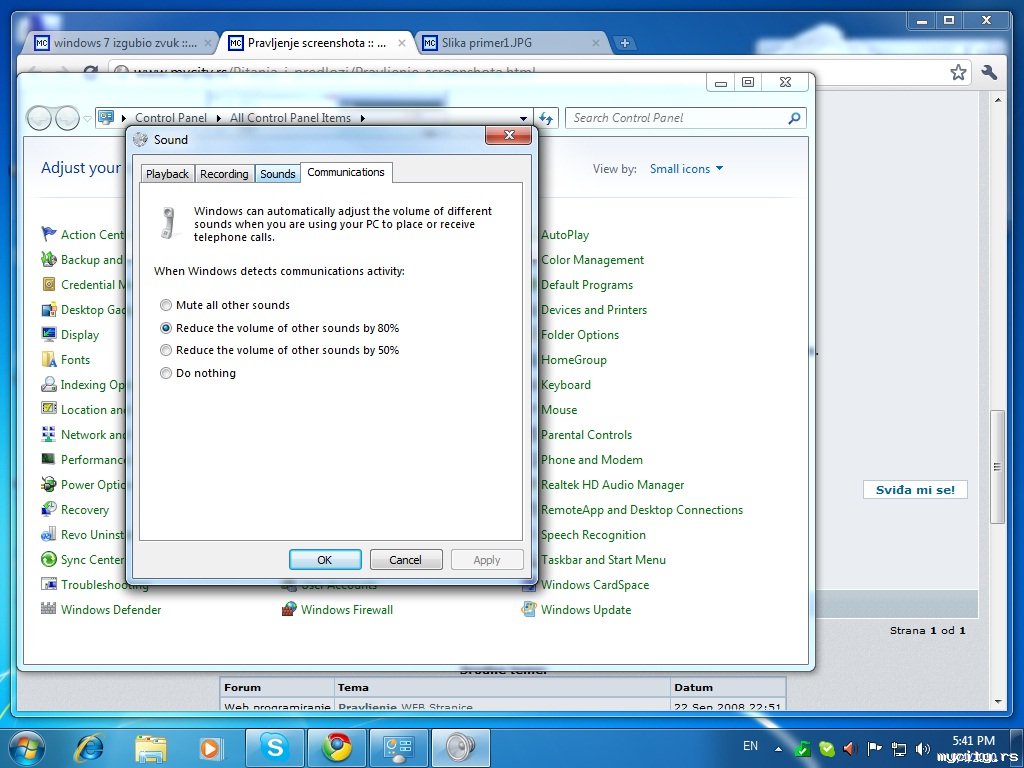Viewport: 1024px width, 768px height.
Task: Click Cancel in the Sound dialog
Action: point(405,560)
